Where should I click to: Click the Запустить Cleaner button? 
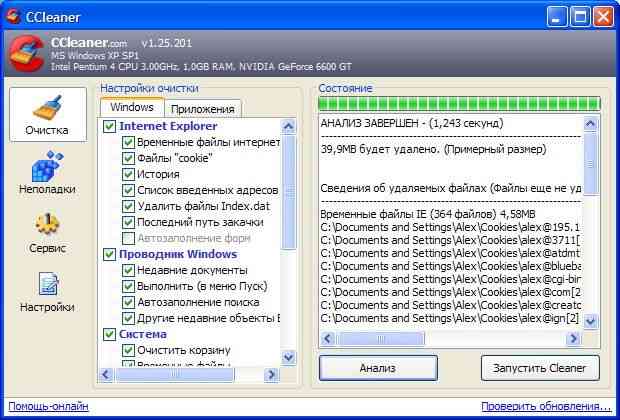540,368
